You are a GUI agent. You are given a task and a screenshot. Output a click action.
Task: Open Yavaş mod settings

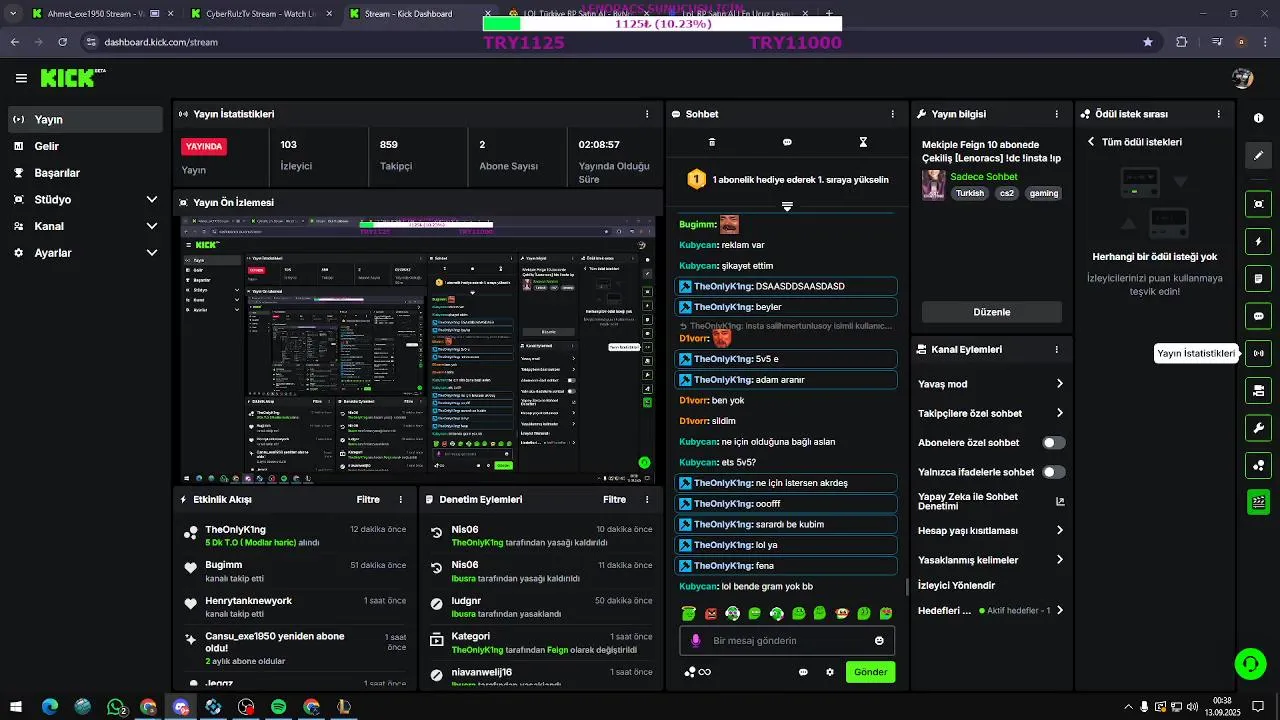[x=991, y=384]
